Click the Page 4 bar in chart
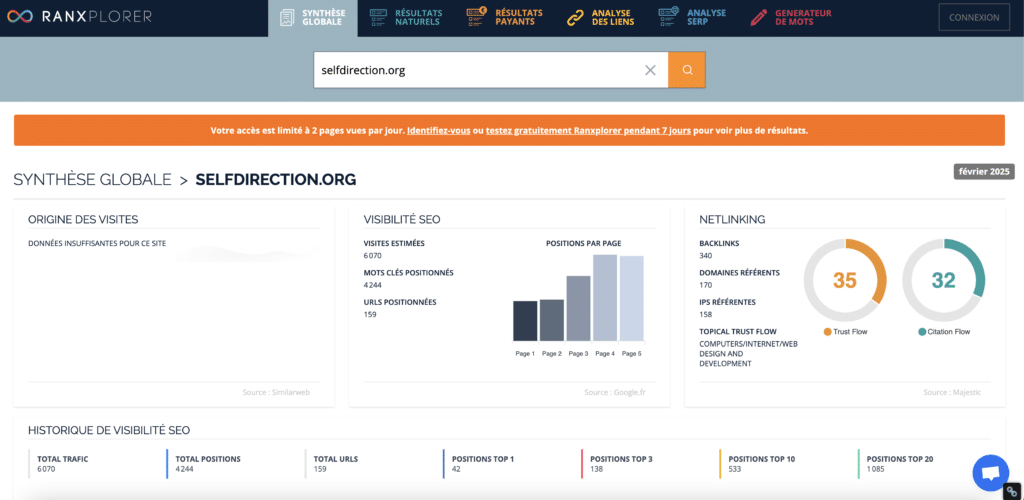Screen dimensions: 1024x500 [x=605, y=298]
